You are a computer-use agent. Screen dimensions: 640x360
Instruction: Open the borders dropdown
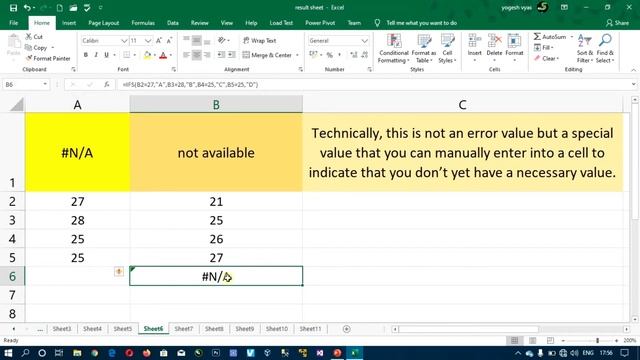pyautogui.click(x=134, y=55)
